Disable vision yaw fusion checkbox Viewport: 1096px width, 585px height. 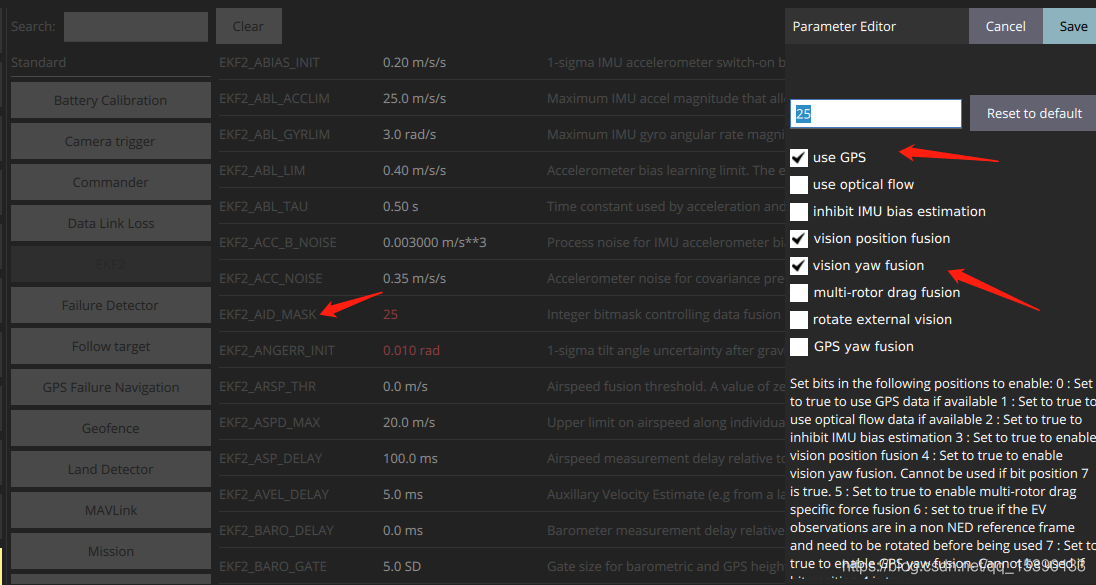pos(799,266)
